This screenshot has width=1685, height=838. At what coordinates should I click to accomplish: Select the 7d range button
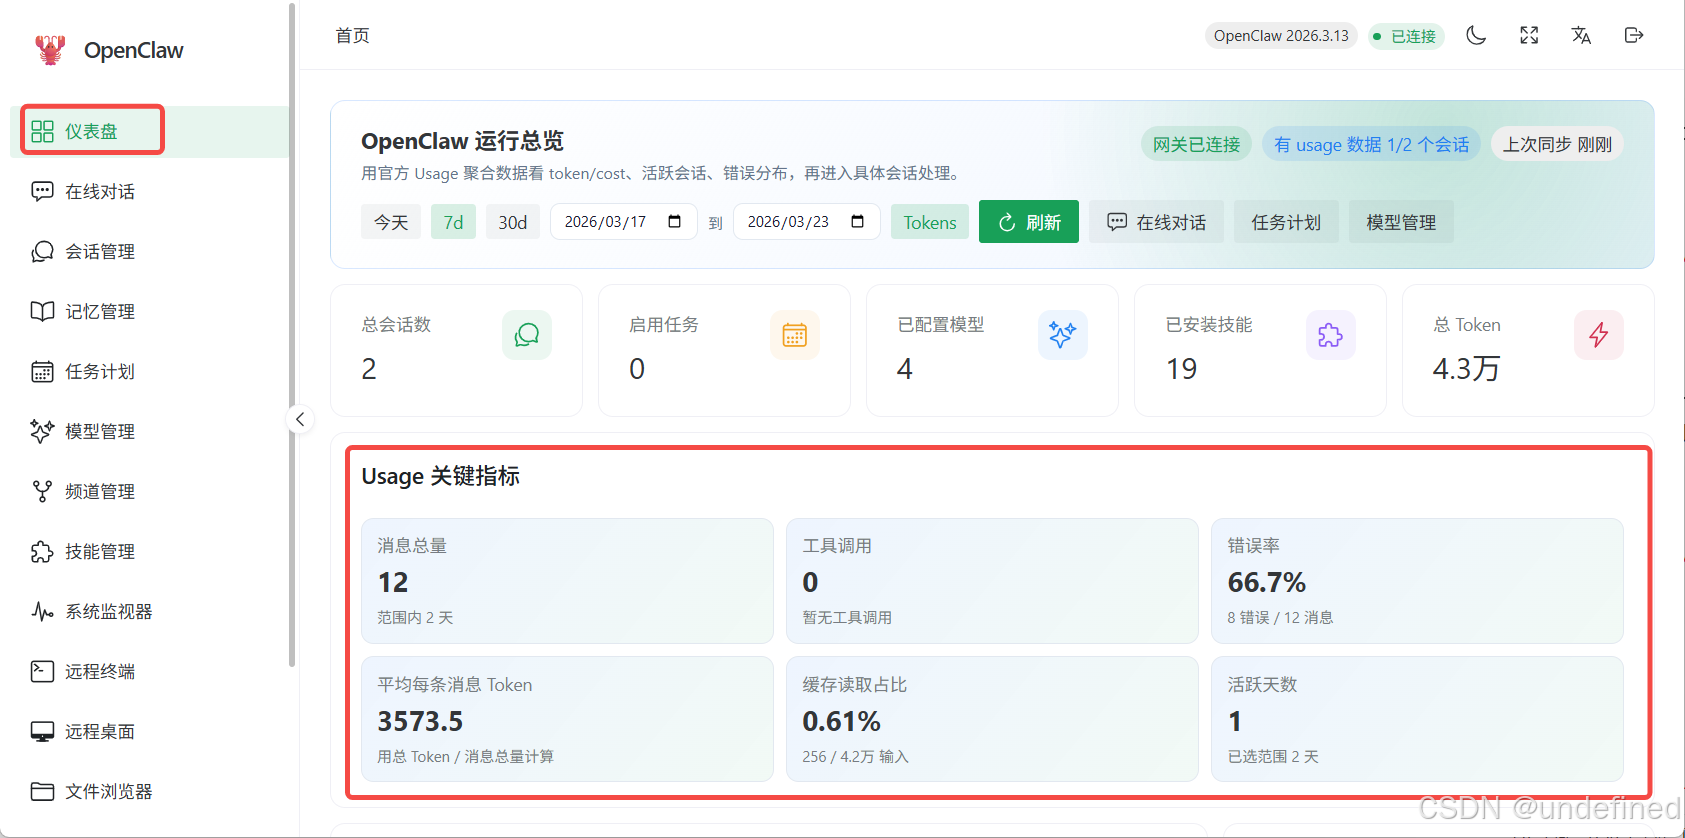point(453,222)
